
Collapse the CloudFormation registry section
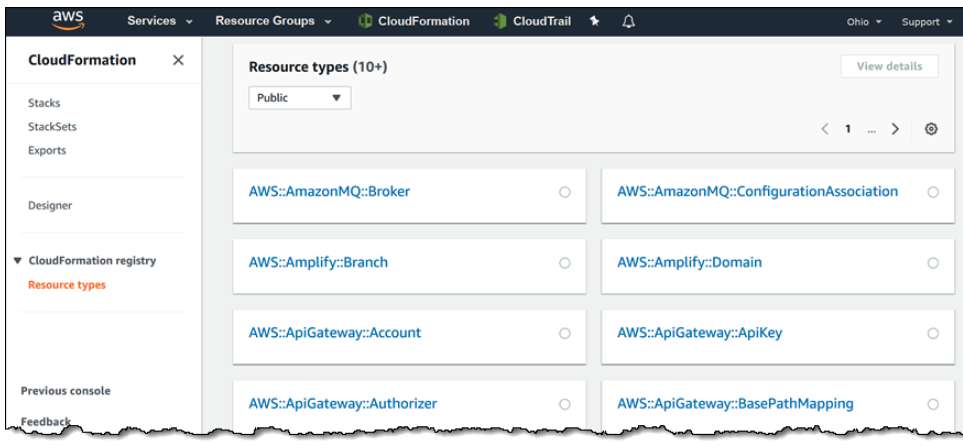pyautogui.click(x=18, y=261)
